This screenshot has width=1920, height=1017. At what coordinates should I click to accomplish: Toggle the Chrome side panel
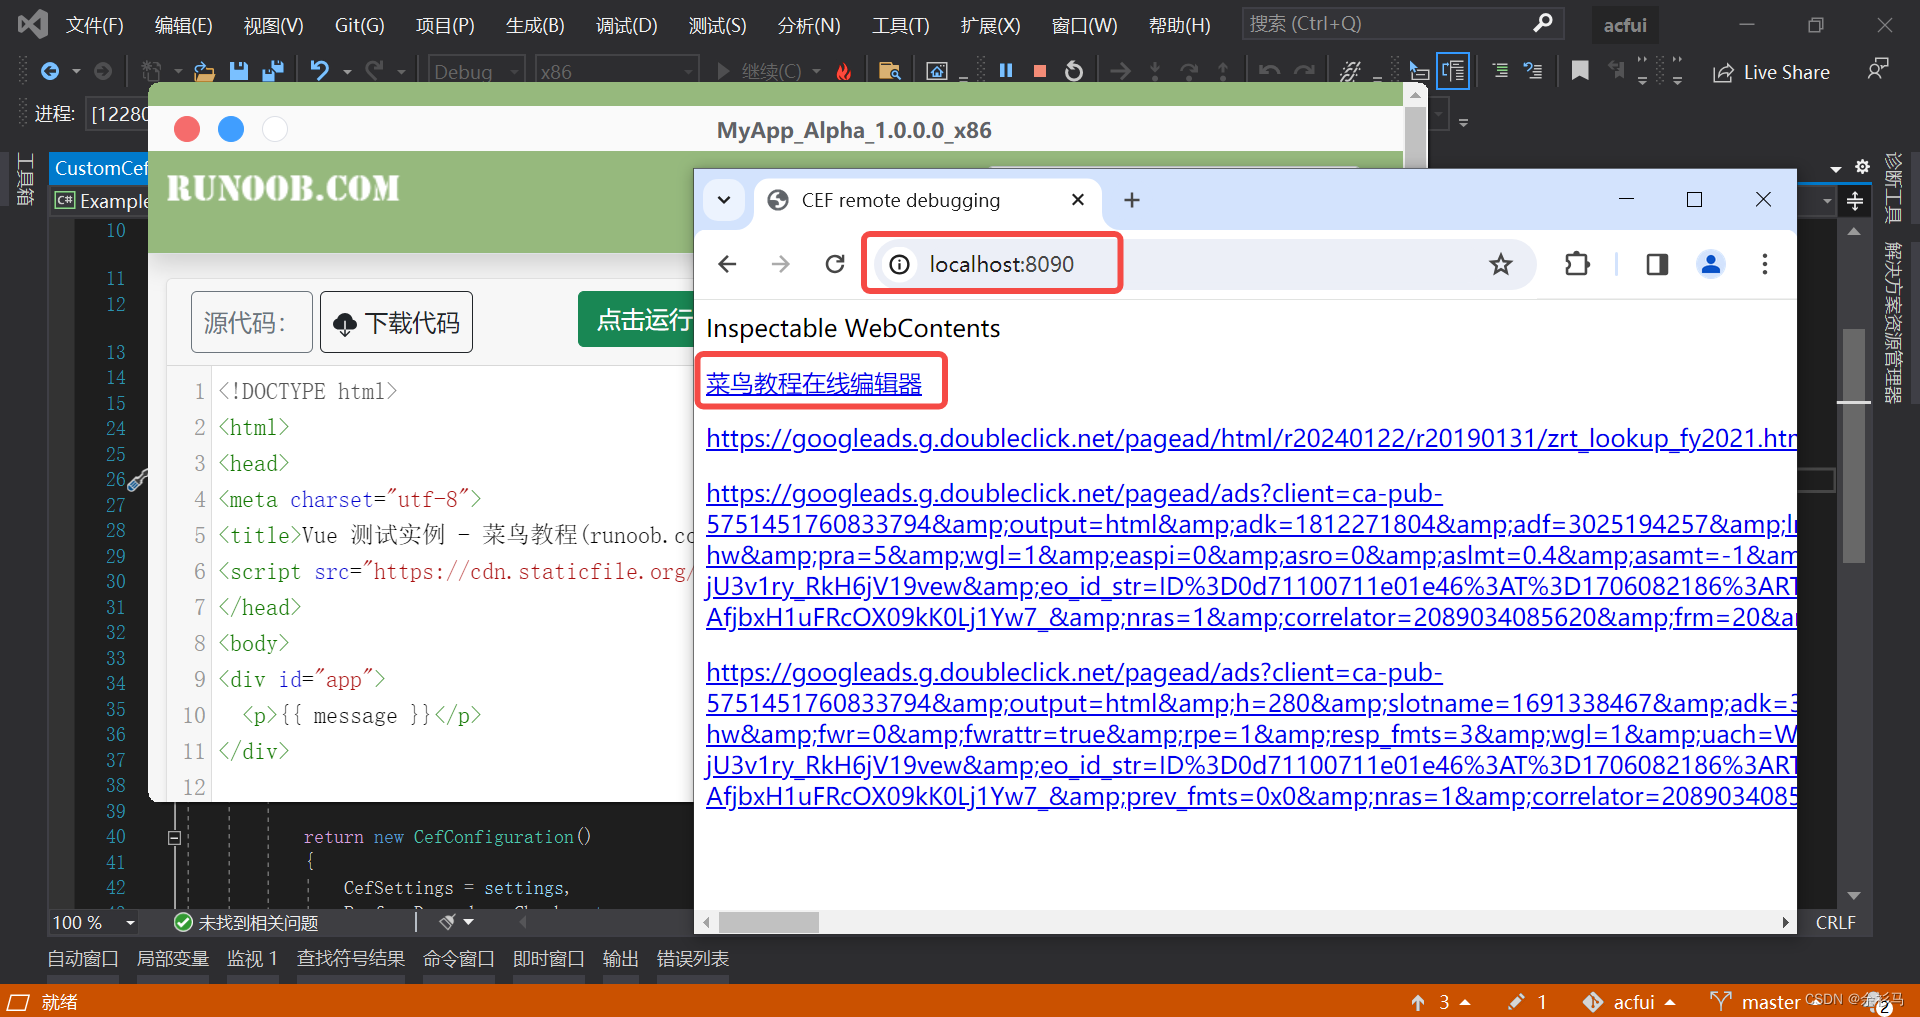[x=1657, y=264]
